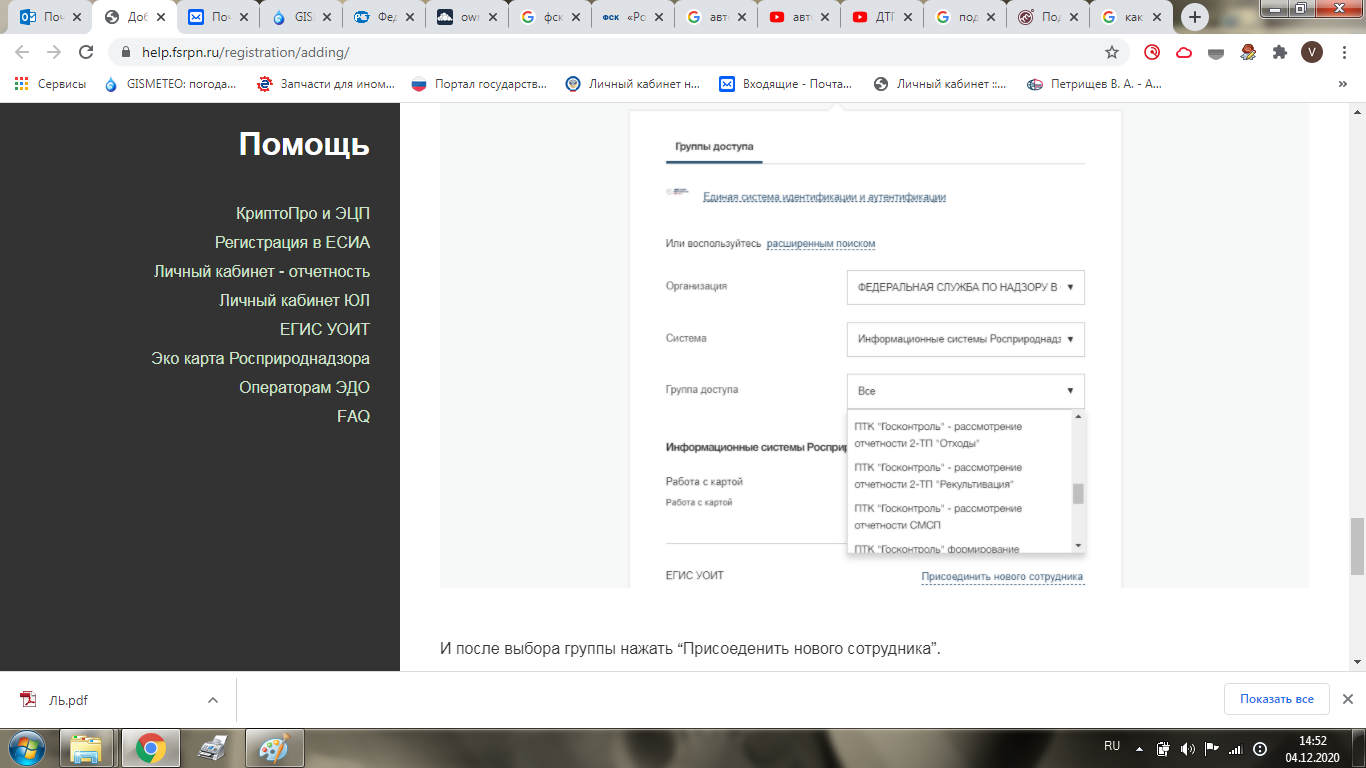Open the Сервисы apps shortcut
This screenshot has height=768, width=1366.
pyautogui.click(x=50, y=85)
